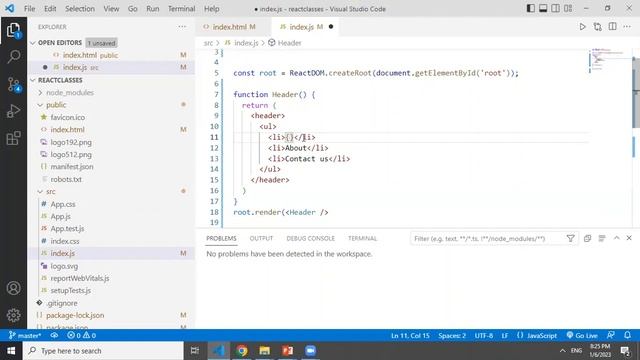The image size is (640, 360).
Task: Open App.css in the src folder
Action: pyautogui.click(x=63, y=204)
